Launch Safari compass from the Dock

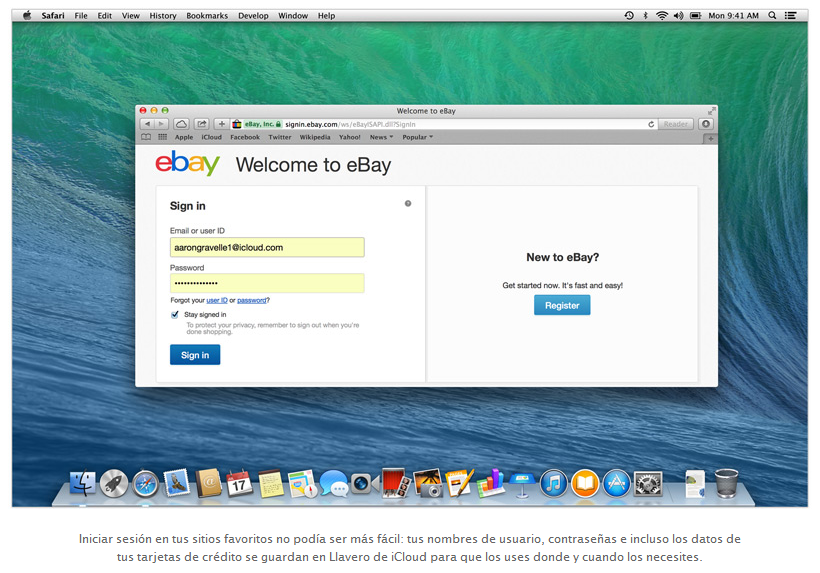[x=145, y=484]
